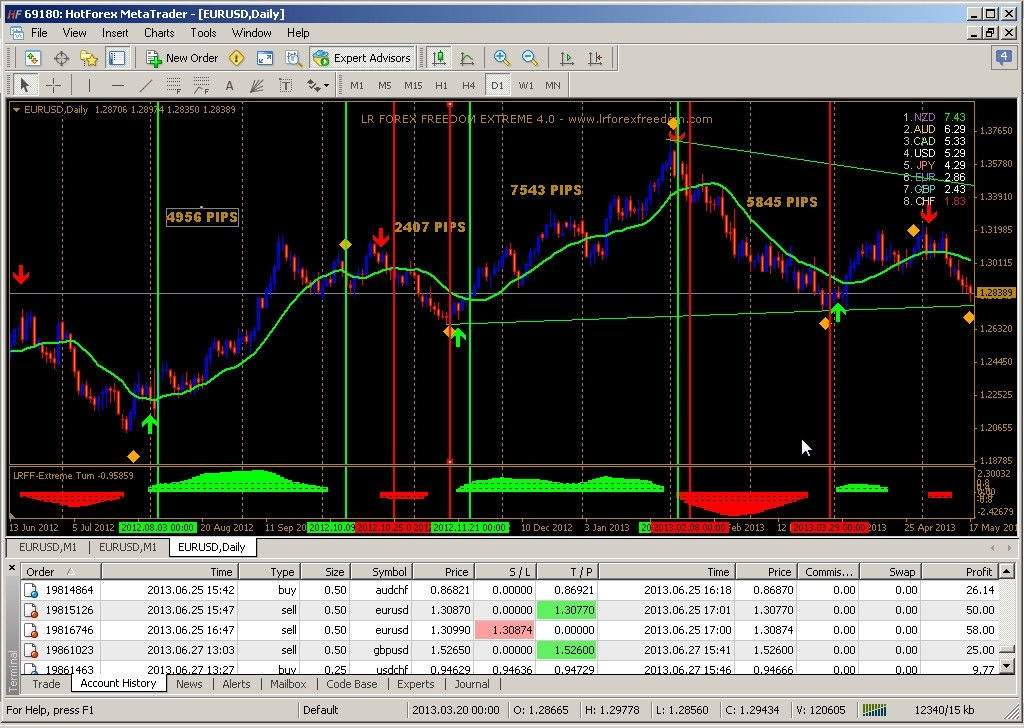
Task: Switch to the Trade terminal tab
Action: click(x=46, y=684)
